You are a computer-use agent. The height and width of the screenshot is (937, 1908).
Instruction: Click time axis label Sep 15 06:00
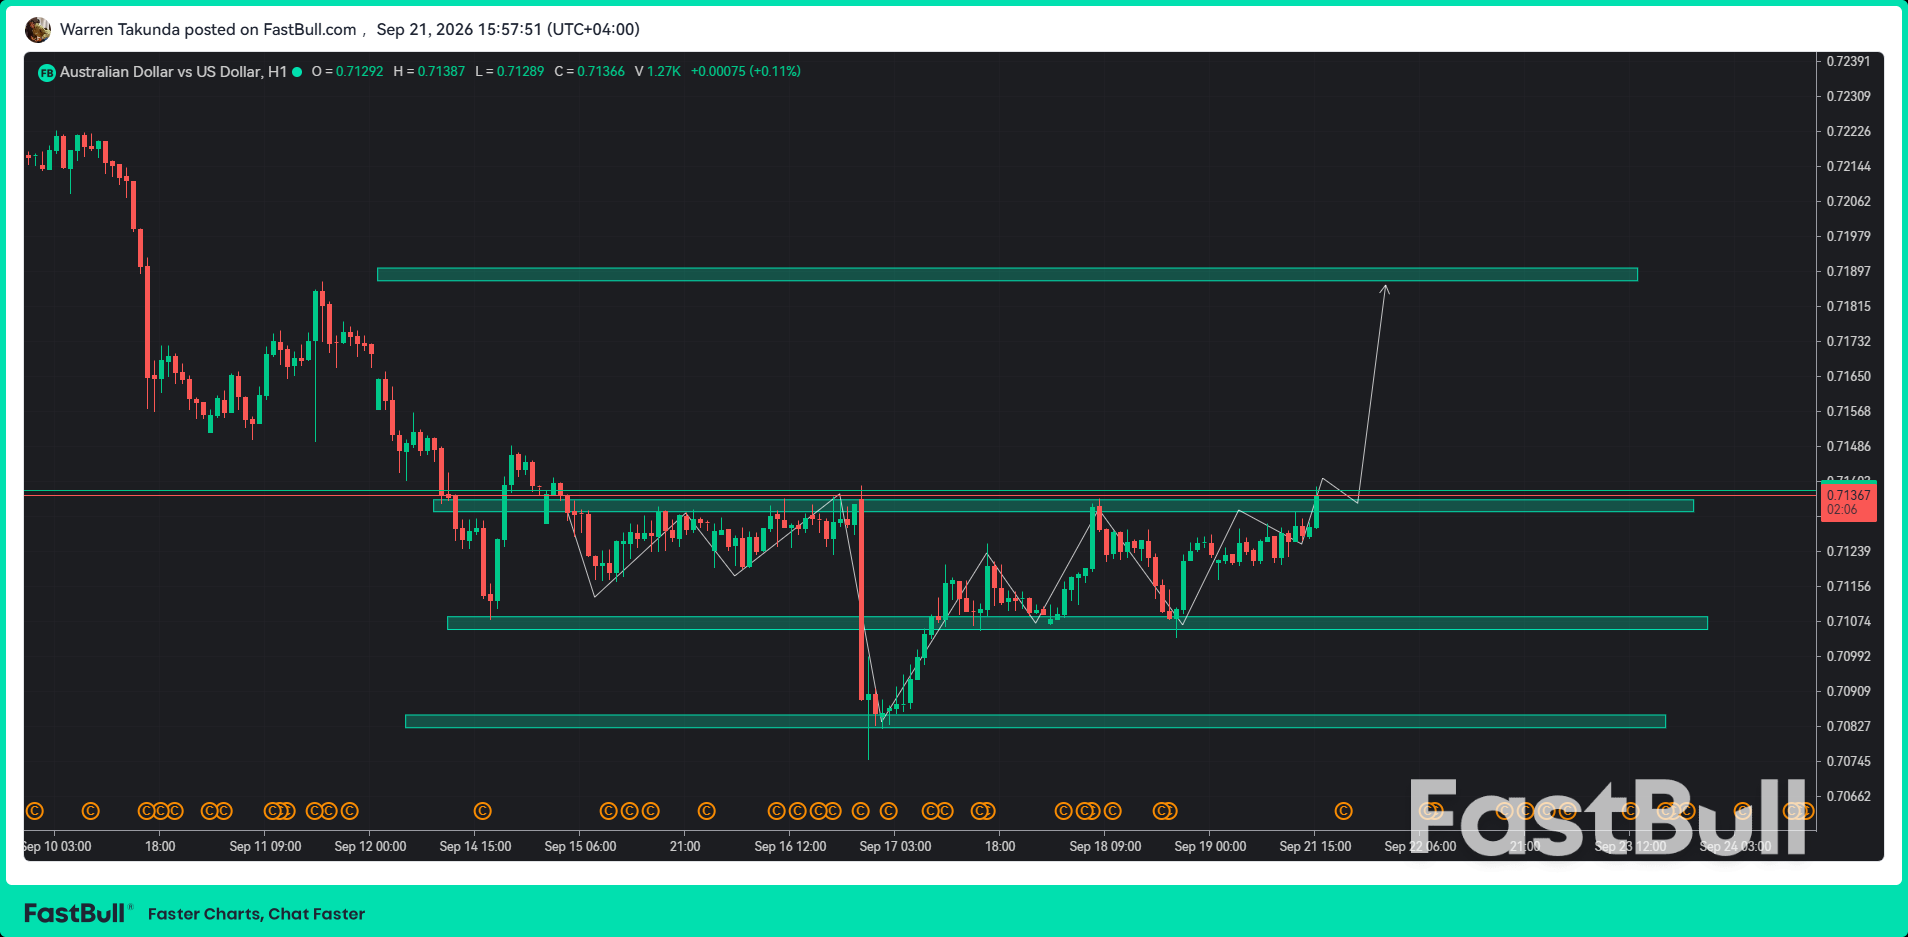click(x=580, y=847)
